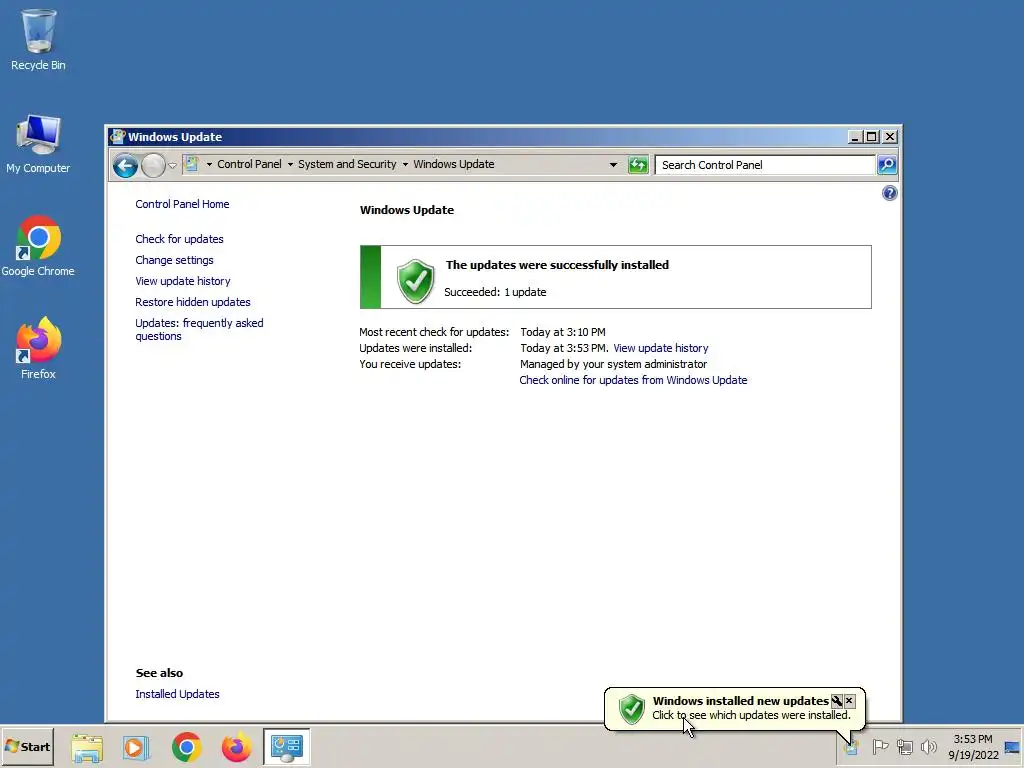Dismiss the Windows installed new updates balloon

click(x=849, y=701)
